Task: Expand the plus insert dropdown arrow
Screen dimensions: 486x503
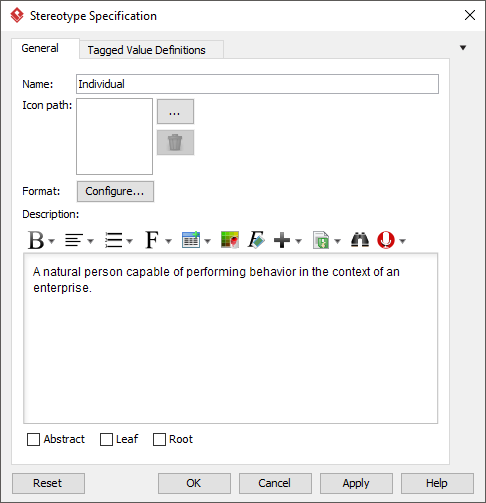Action: [x=299, y=241]
